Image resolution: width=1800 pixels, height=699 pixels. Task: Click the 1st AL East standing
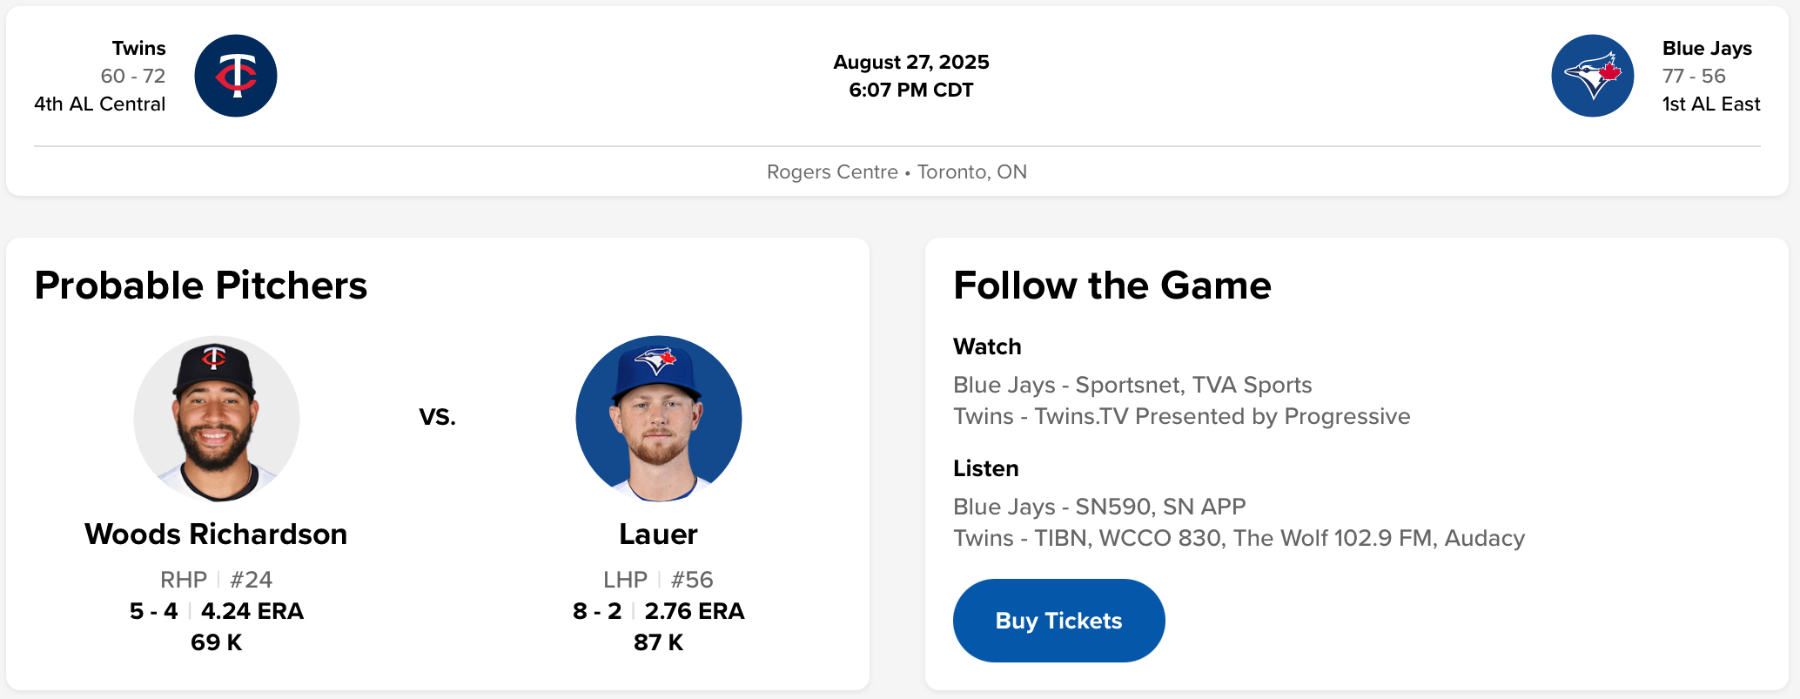(x=1710, y=104)
